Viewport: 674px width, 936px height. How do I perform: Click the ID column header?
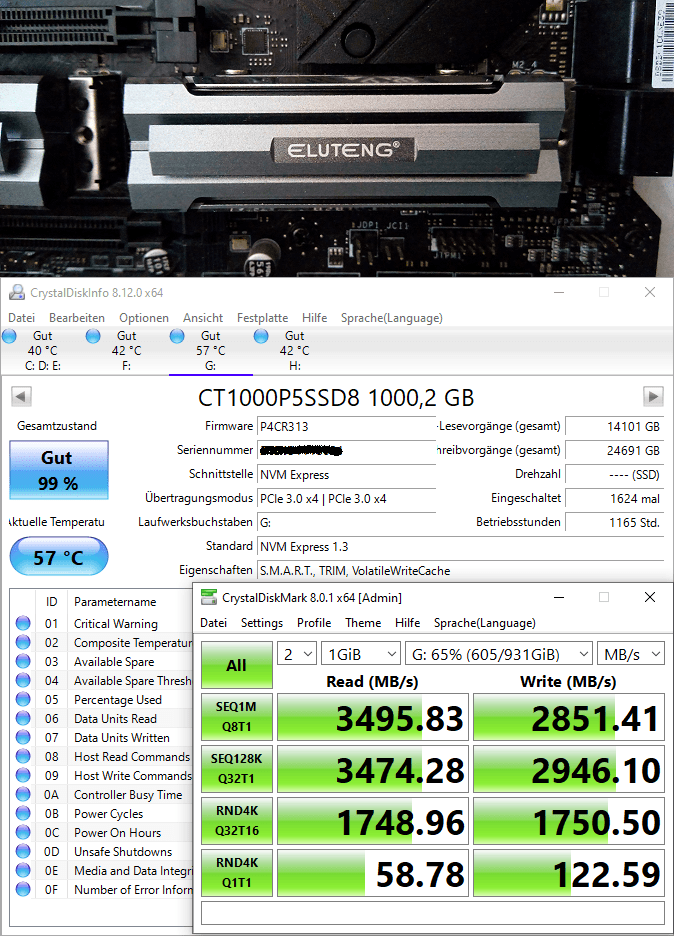(x=52, y=602)
